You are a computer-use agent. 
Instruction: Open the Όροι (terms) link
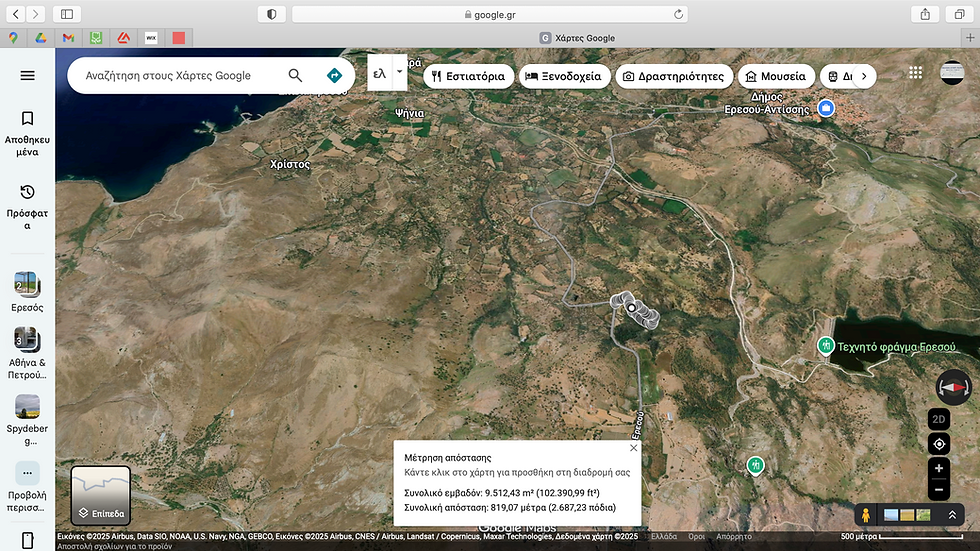coord(696,537)
